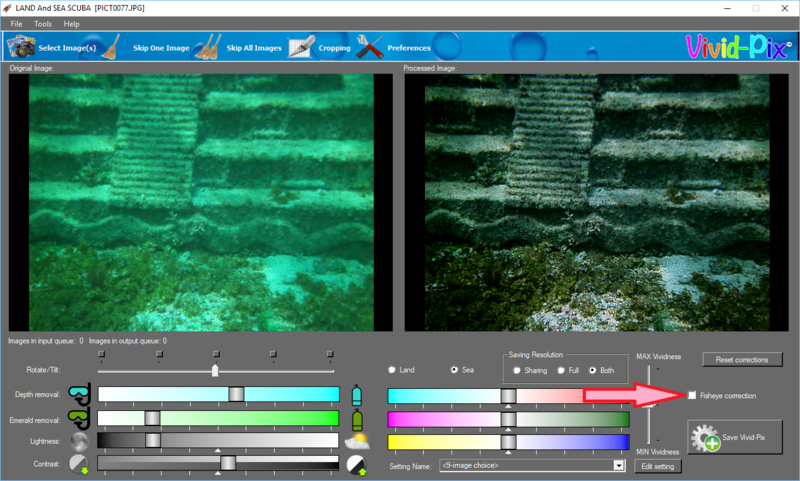Viewport: 800px width, 481px height.
Task: Select the Land radio button
Action: click(x=392, y=370)
